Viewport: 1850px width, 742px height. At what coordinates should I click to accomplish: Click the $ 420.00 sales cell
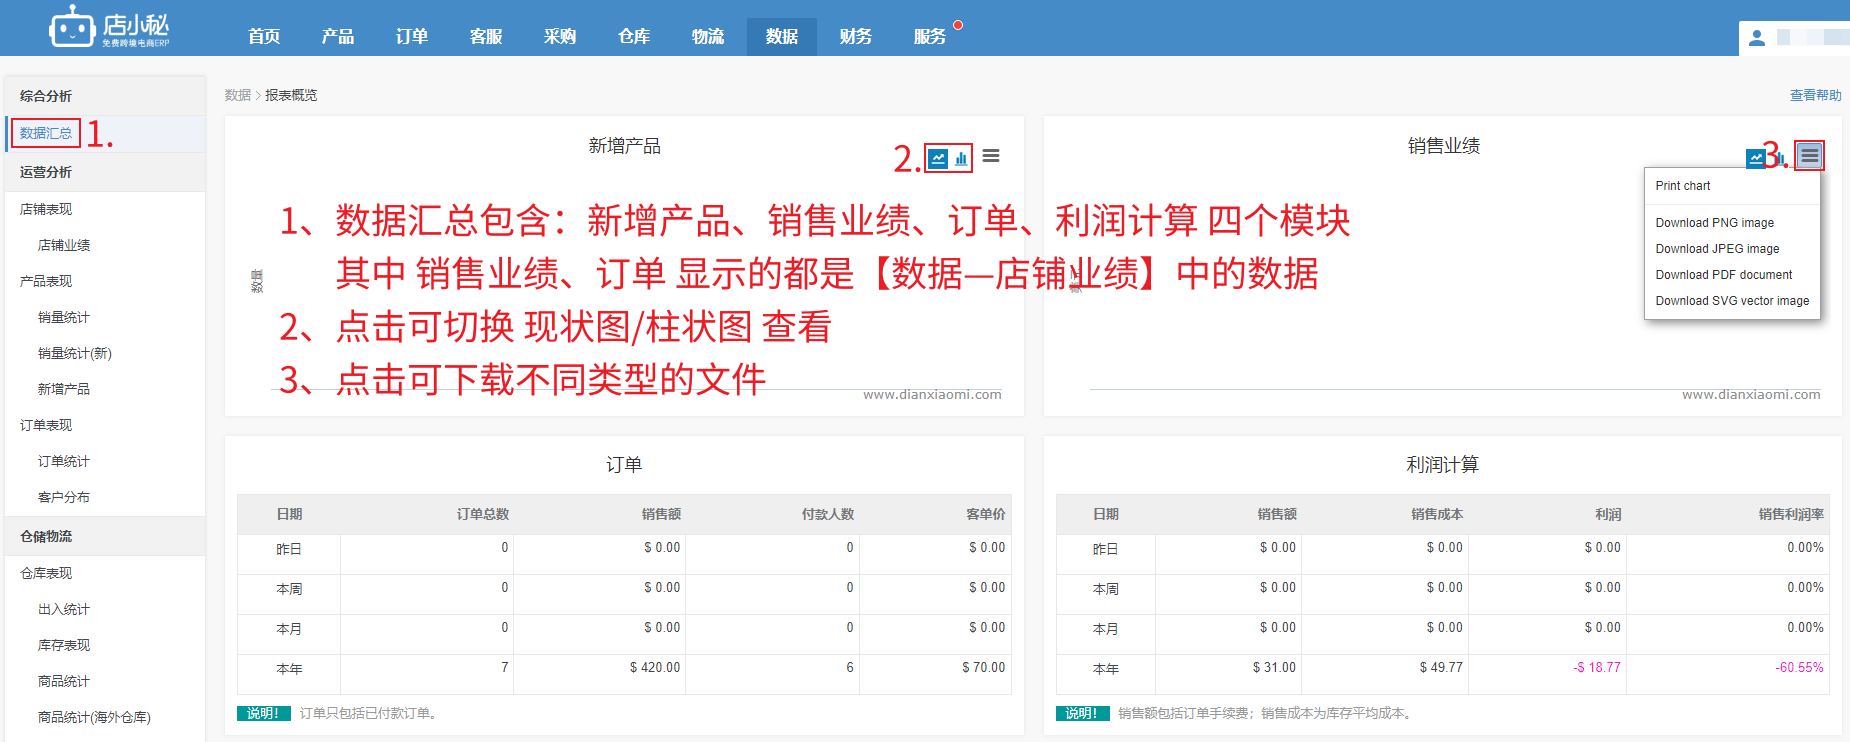(655, 667)
